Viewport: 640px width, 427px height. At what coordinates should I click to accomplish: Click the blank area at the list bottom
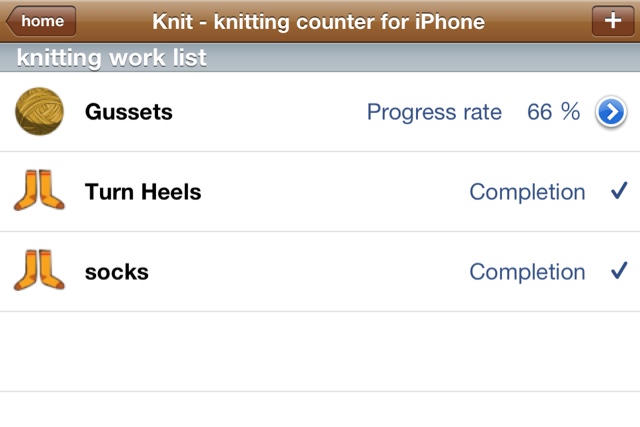pyautogui.click(x=320, y=408)
